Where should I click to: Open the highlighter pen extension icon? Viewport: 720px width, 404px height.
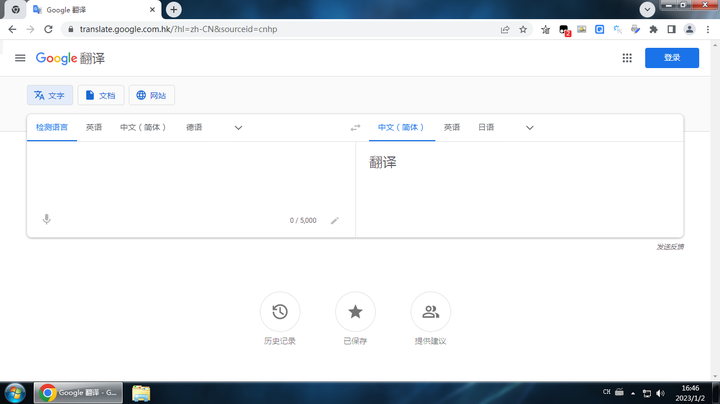tap(636, 29)
